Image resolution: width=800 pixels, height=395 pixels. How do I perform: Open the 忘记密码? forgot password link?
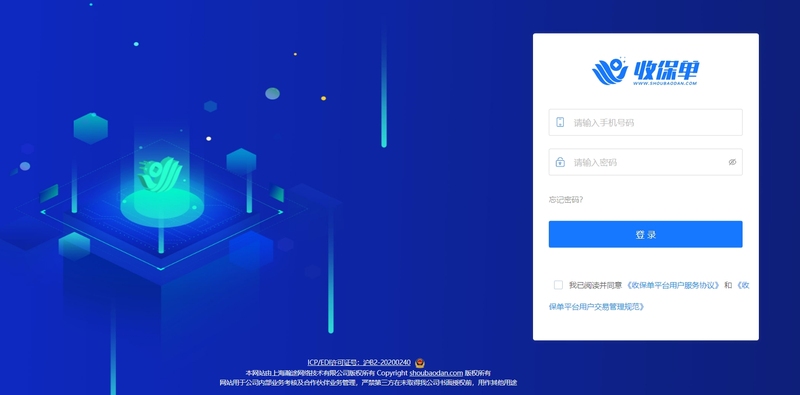click(566, 200)
